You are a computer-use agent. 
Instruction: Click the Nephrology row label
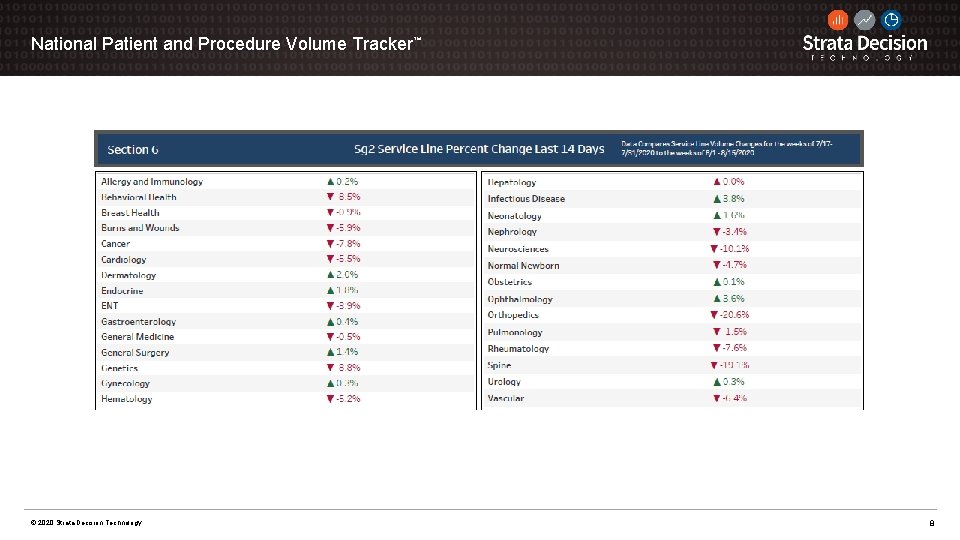pyautogui.click(x=512, y=232)
